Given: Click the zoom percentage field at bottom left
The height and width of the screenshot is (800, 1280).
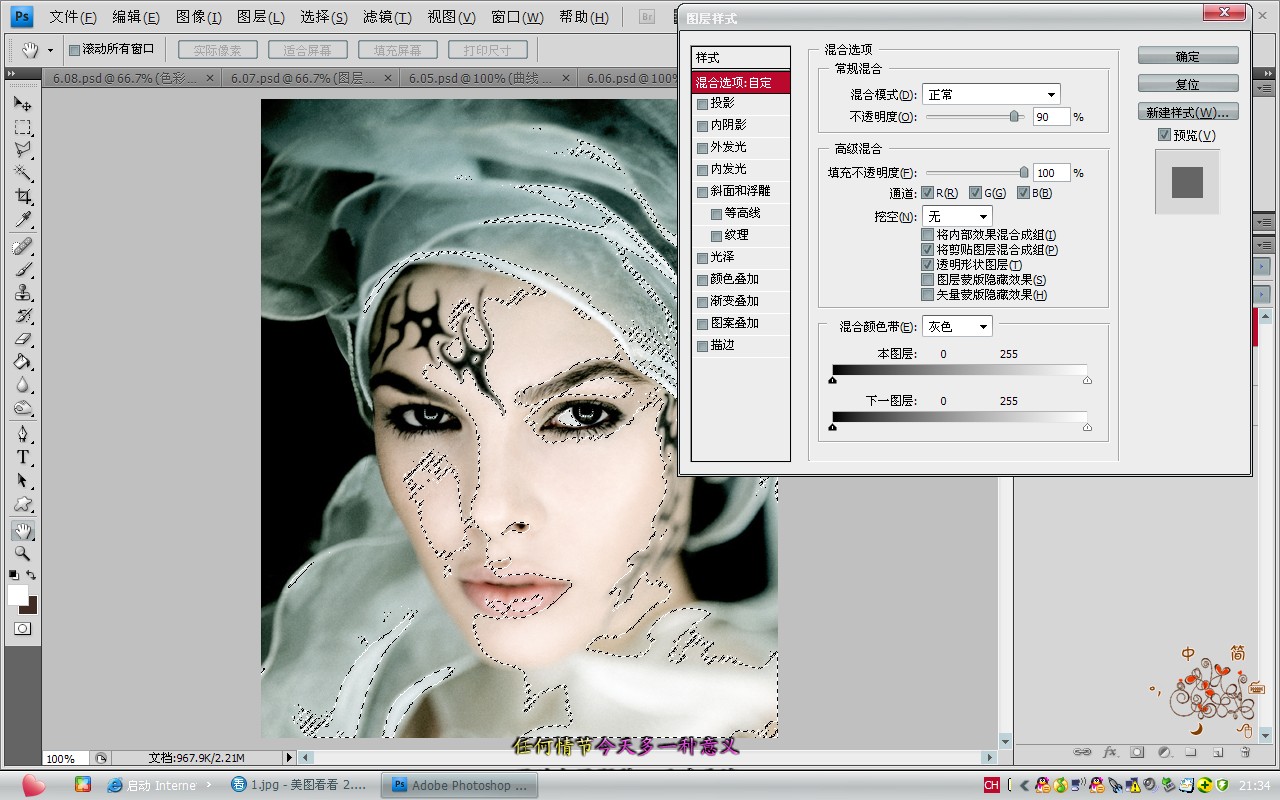Looking at the screenshot, I should (66, 759).
